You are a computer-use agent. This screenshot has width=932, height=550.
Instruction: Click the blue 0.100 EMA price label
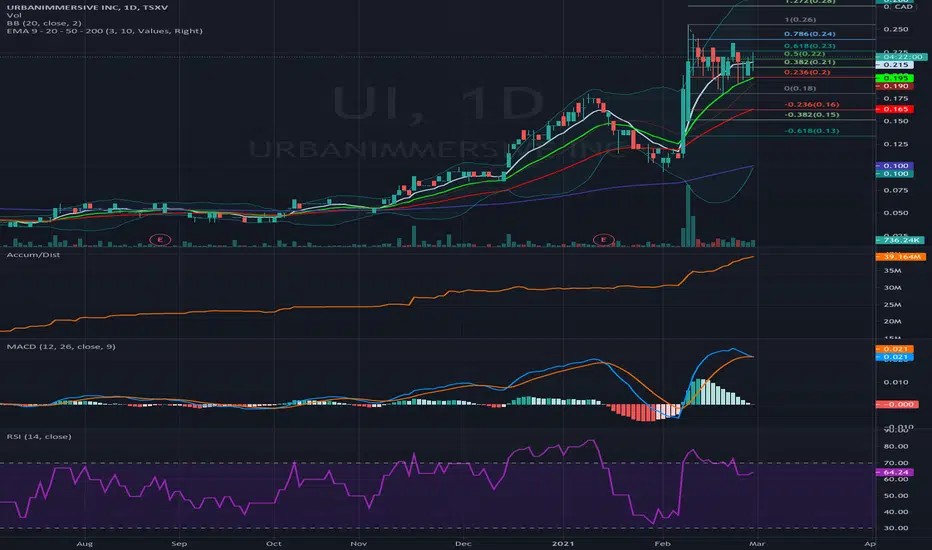point(895,165)
